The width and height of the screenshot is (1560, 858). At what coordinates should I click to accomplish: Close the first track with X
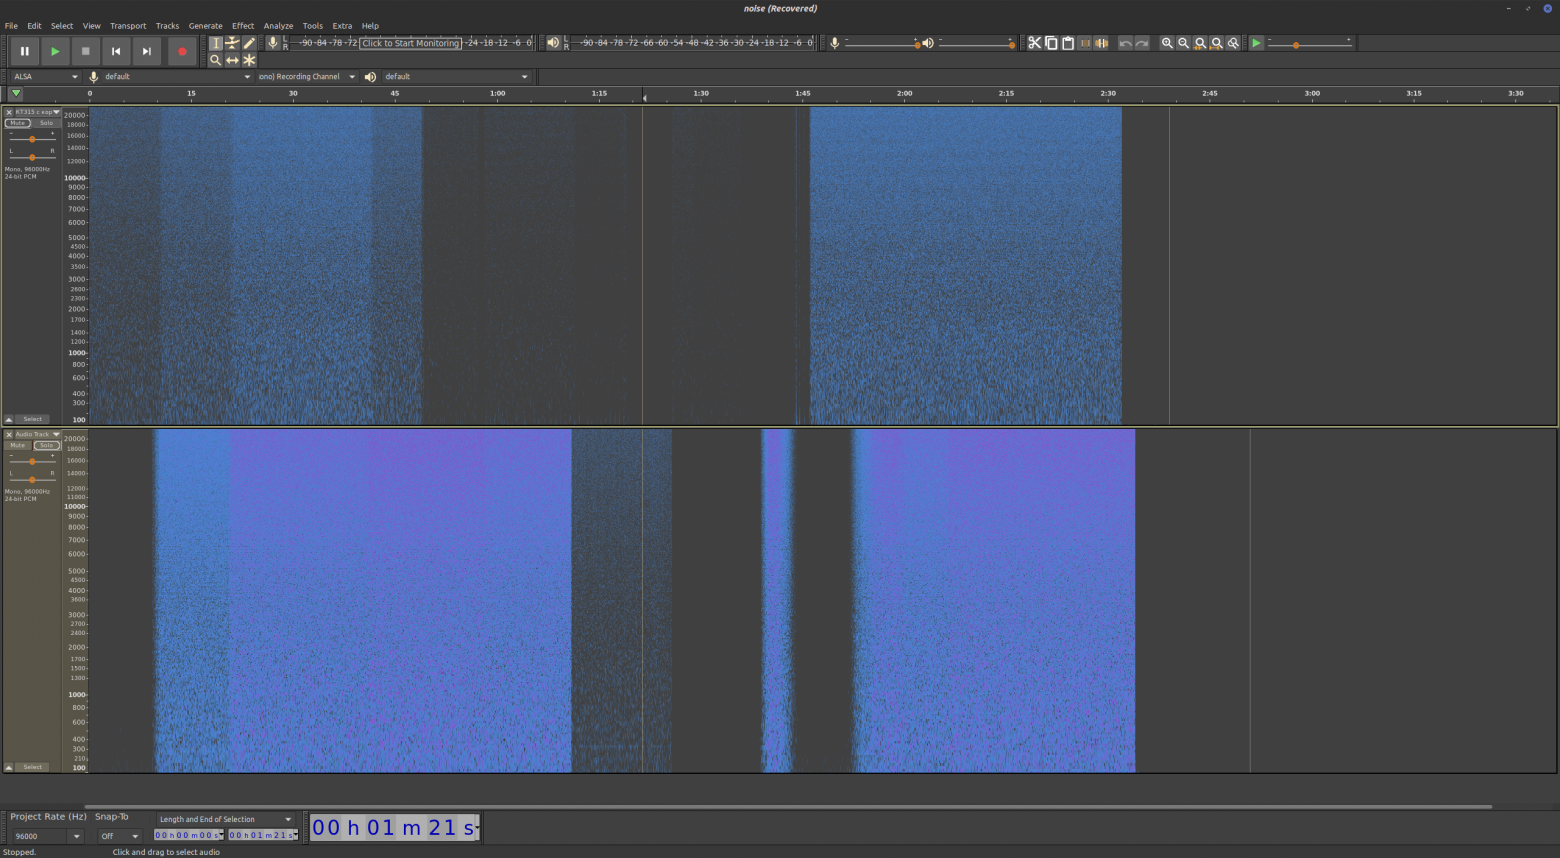pyautogui.click(x=9, y=112)
